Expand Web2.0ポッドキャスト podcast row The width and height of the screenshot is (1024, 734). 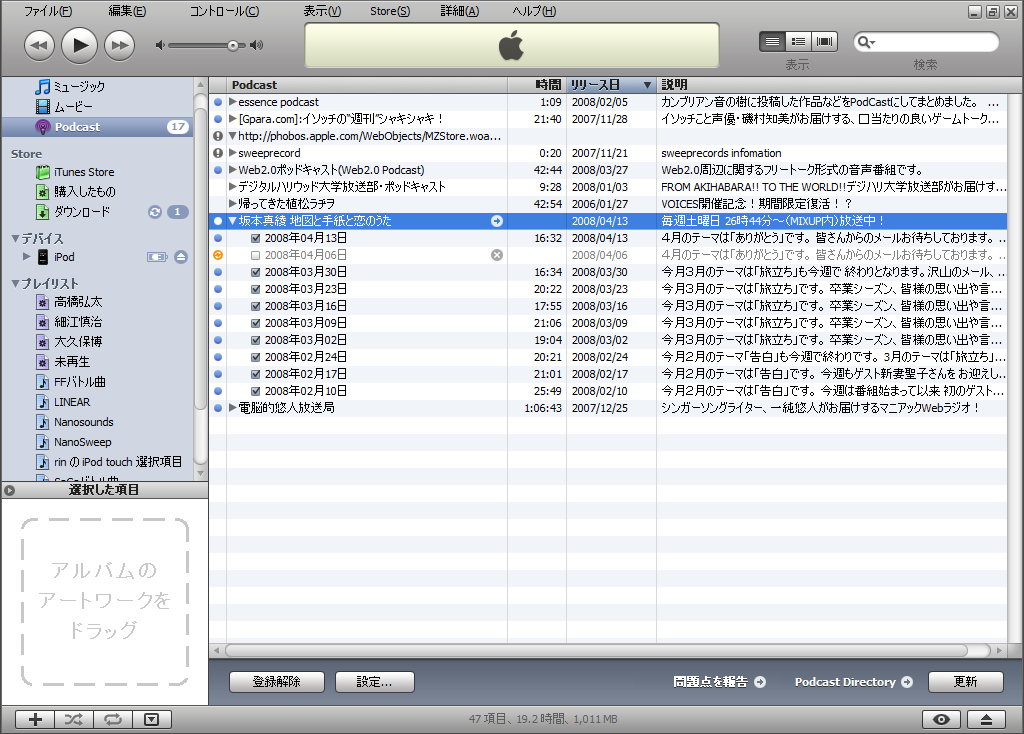(x=232, y=170)
